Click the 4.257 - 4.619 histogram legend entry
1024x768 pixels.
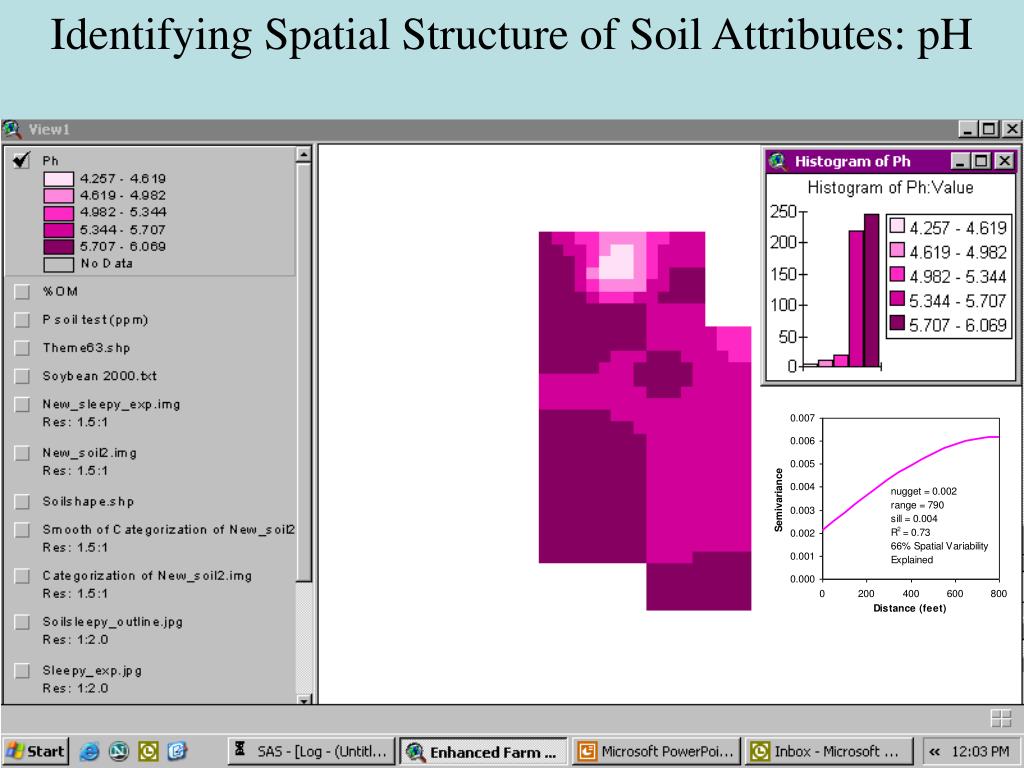[x=948, y=227]
